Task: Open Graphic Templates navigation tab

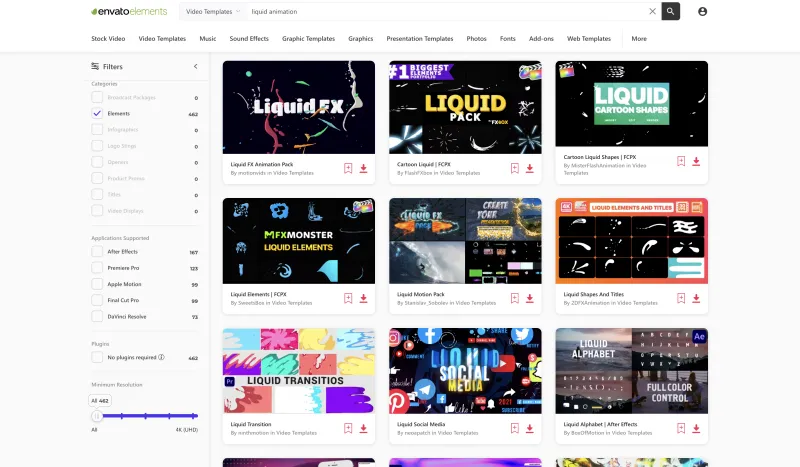Action: [309, 39]
